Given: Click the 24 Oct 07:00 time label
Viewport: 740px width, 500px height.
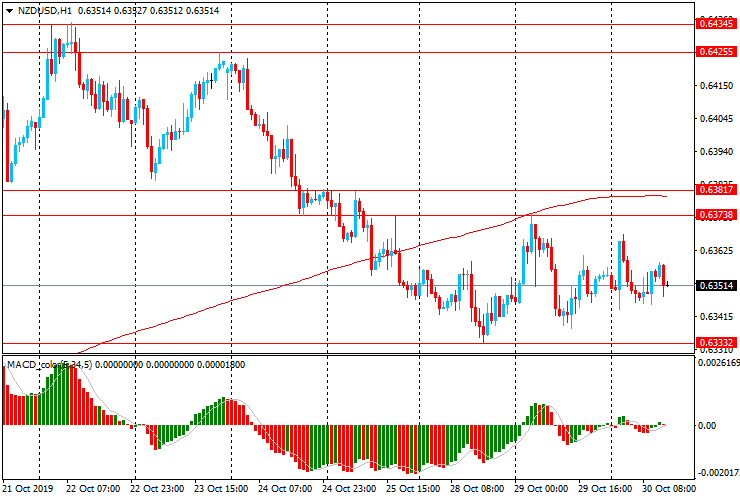Looking at the screenshot, I should pos(286,488).
